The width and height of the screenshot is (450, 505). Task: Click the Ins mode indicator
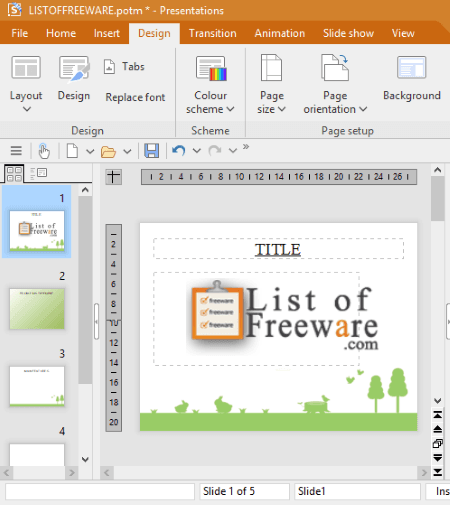pyautogui.click(x=439, y=491)
